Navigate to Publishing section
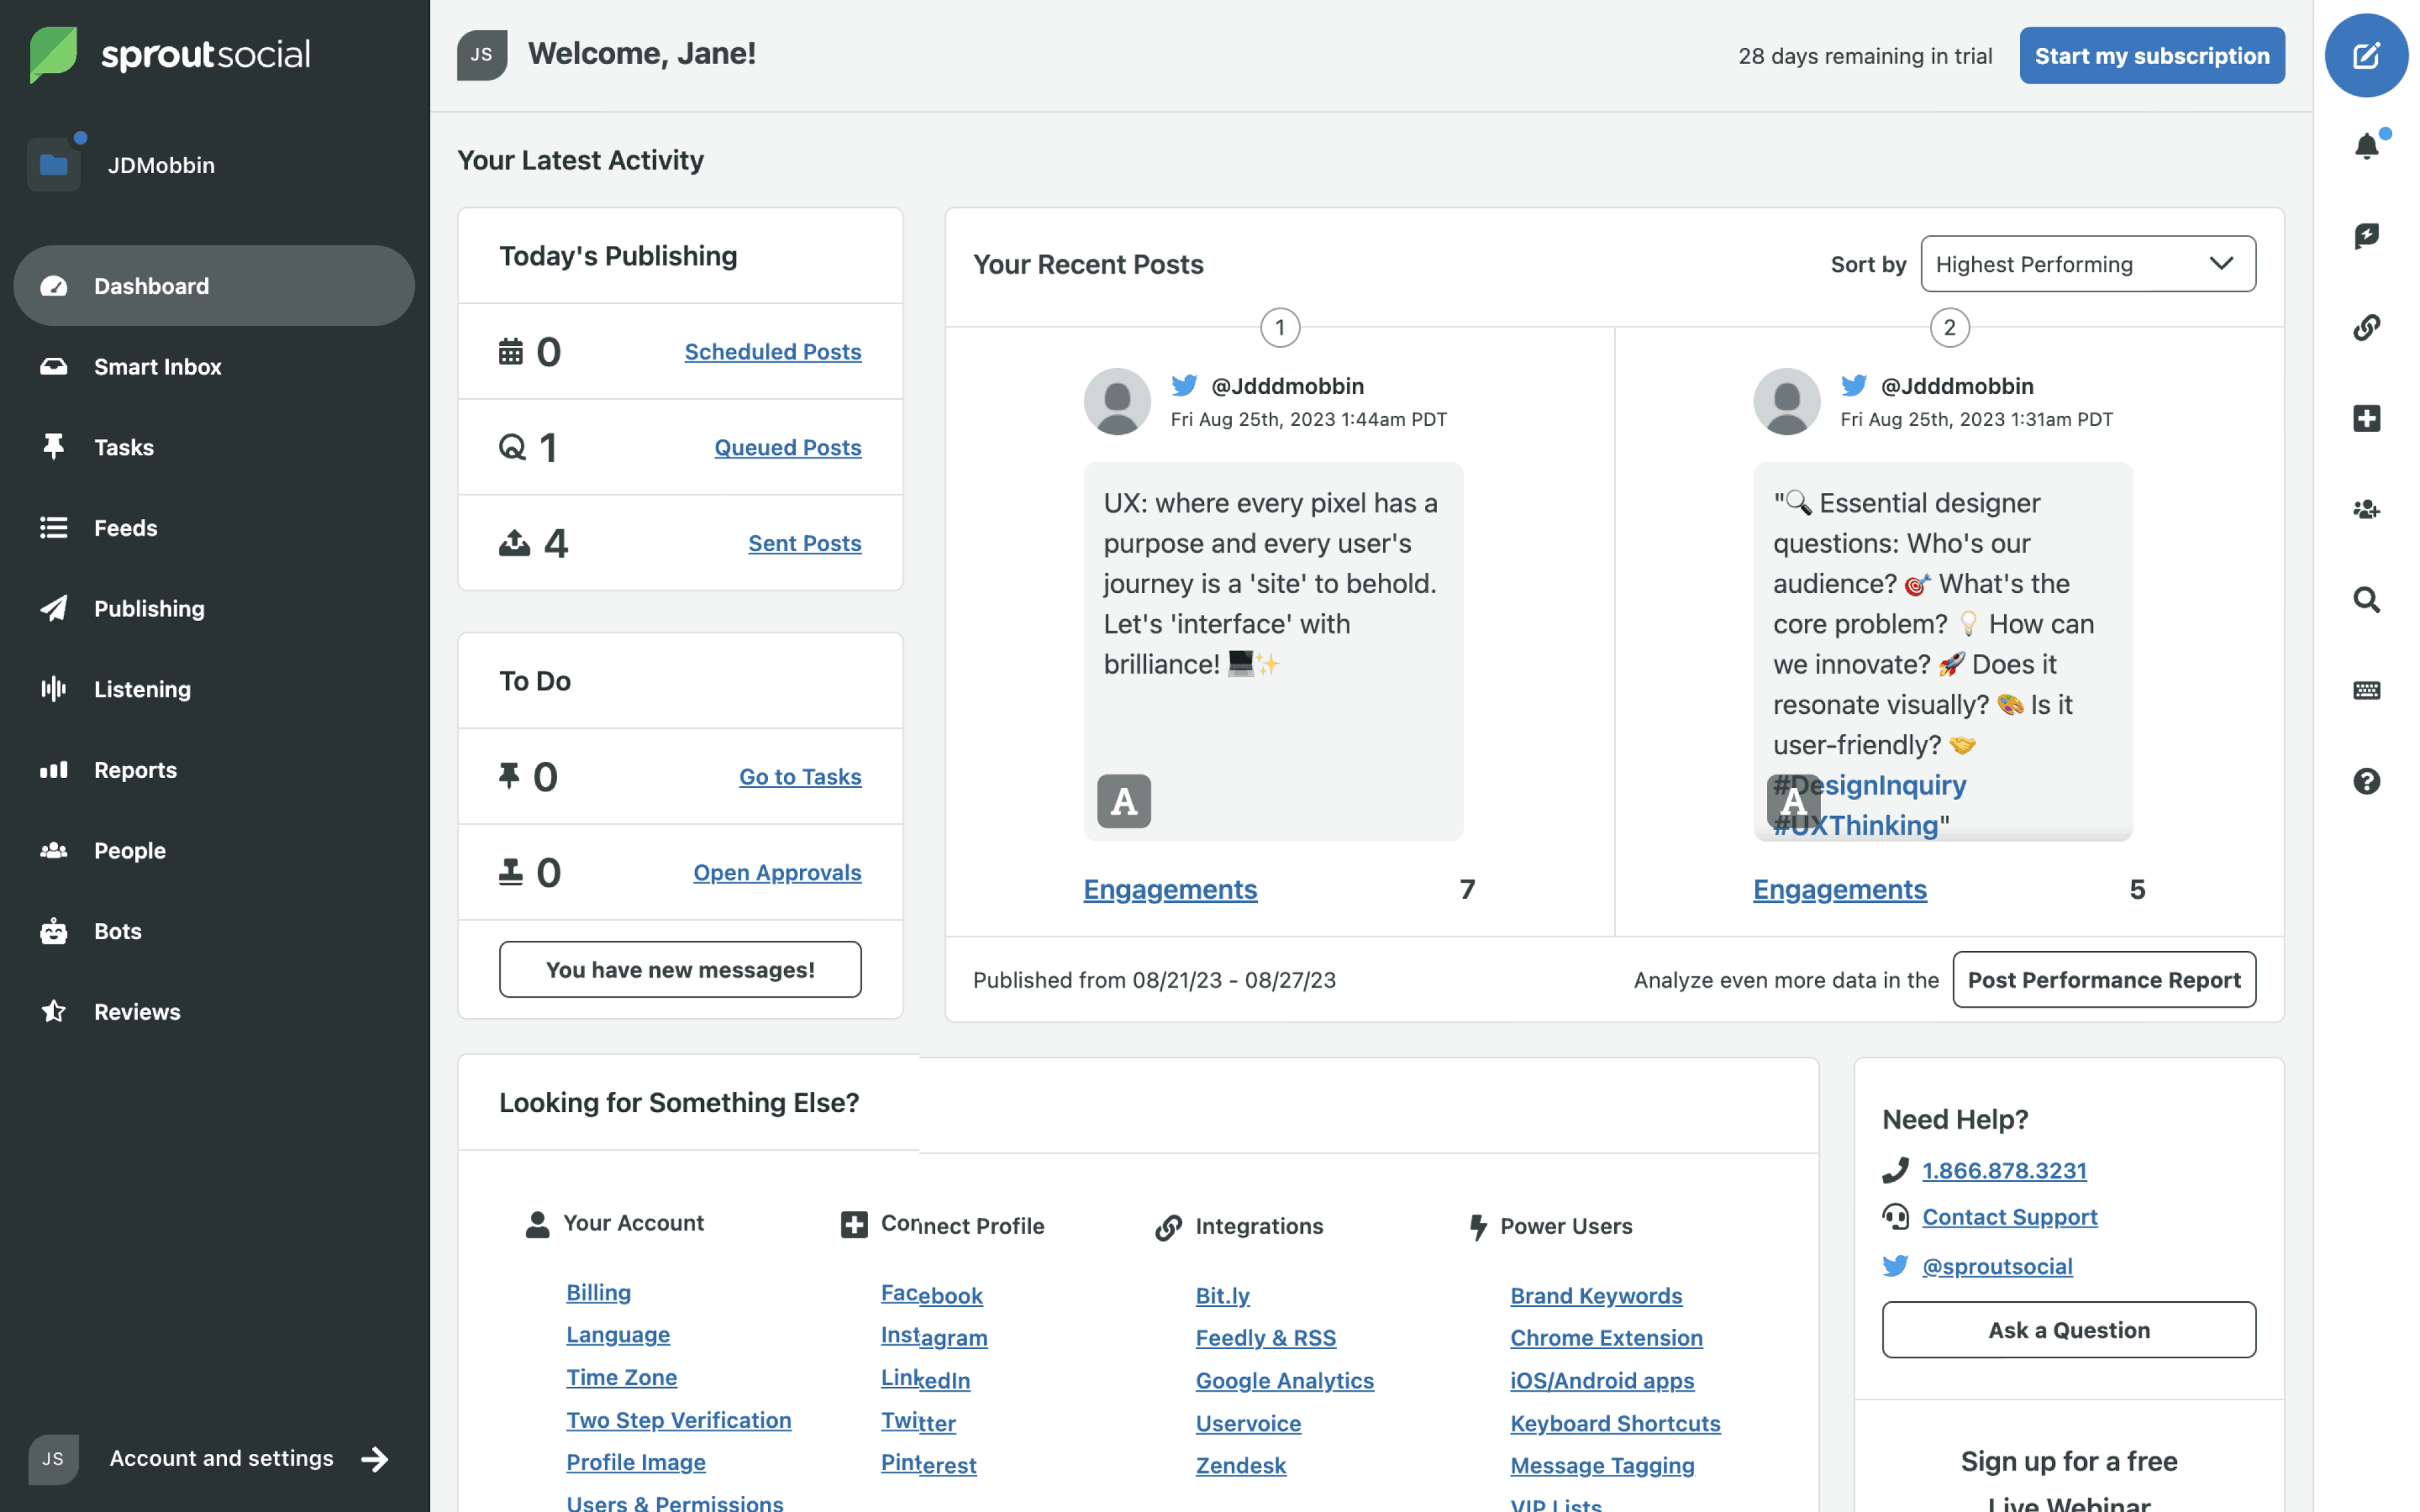Image resolution: width=2420 pixels, height=1512 pixels. click(150, 608)
